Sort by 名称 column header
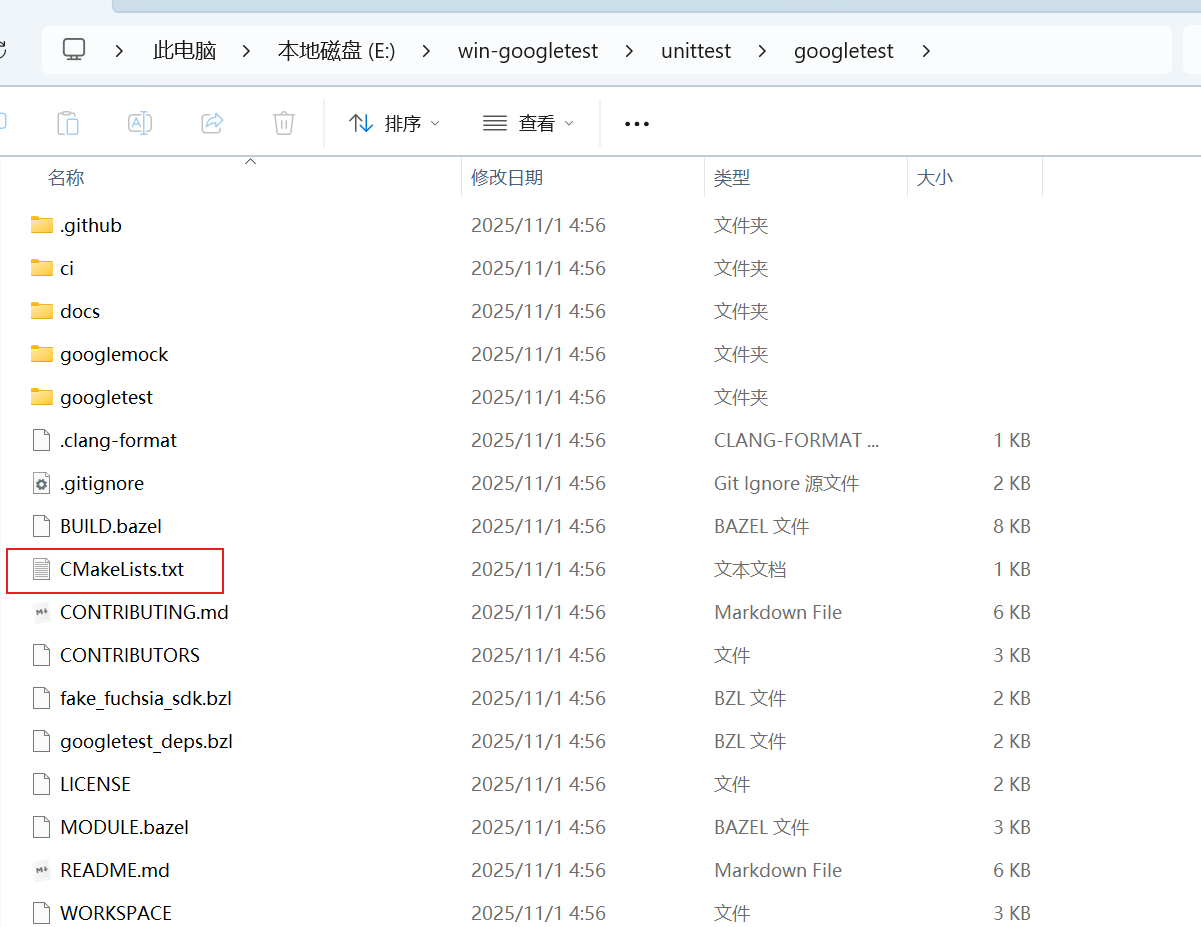 pyautogui.click(x=66, y=177)
